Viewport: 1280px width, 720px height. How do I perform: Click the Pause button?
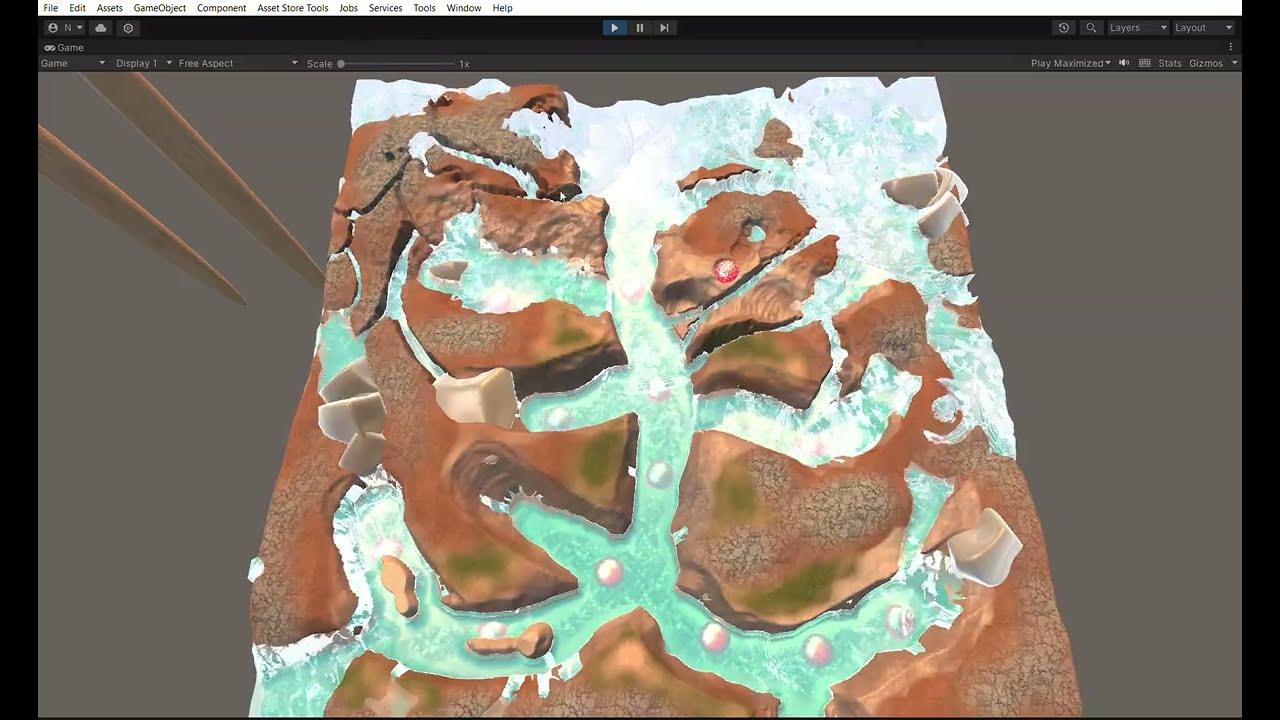coord(640,28)
